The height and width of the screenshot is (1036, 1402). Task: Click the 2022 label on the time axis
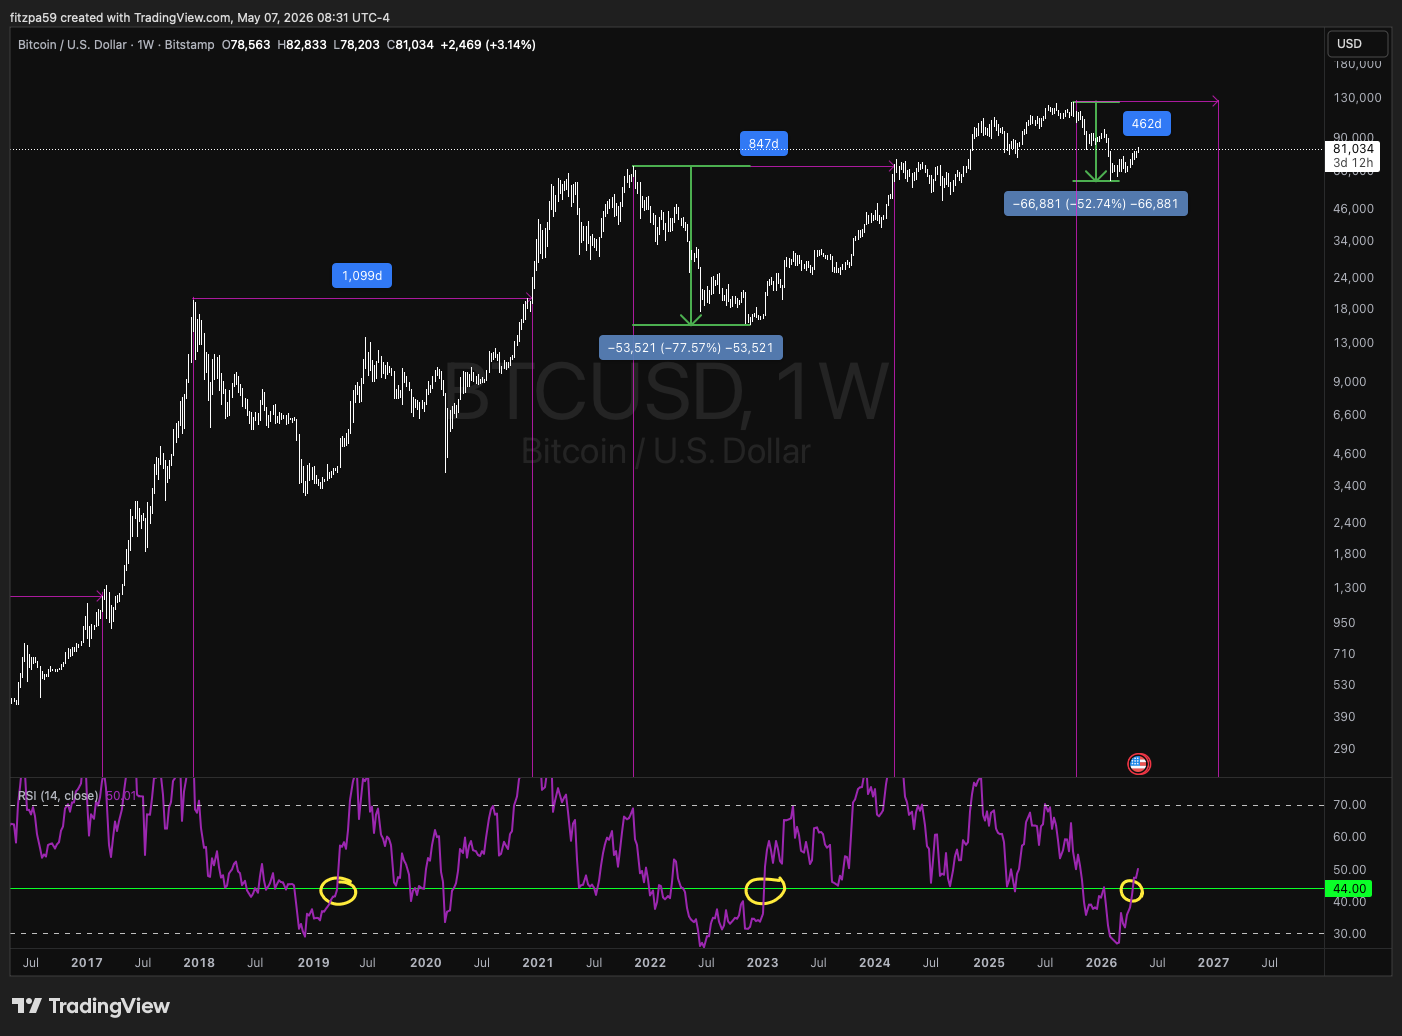[x=650, y=963]
